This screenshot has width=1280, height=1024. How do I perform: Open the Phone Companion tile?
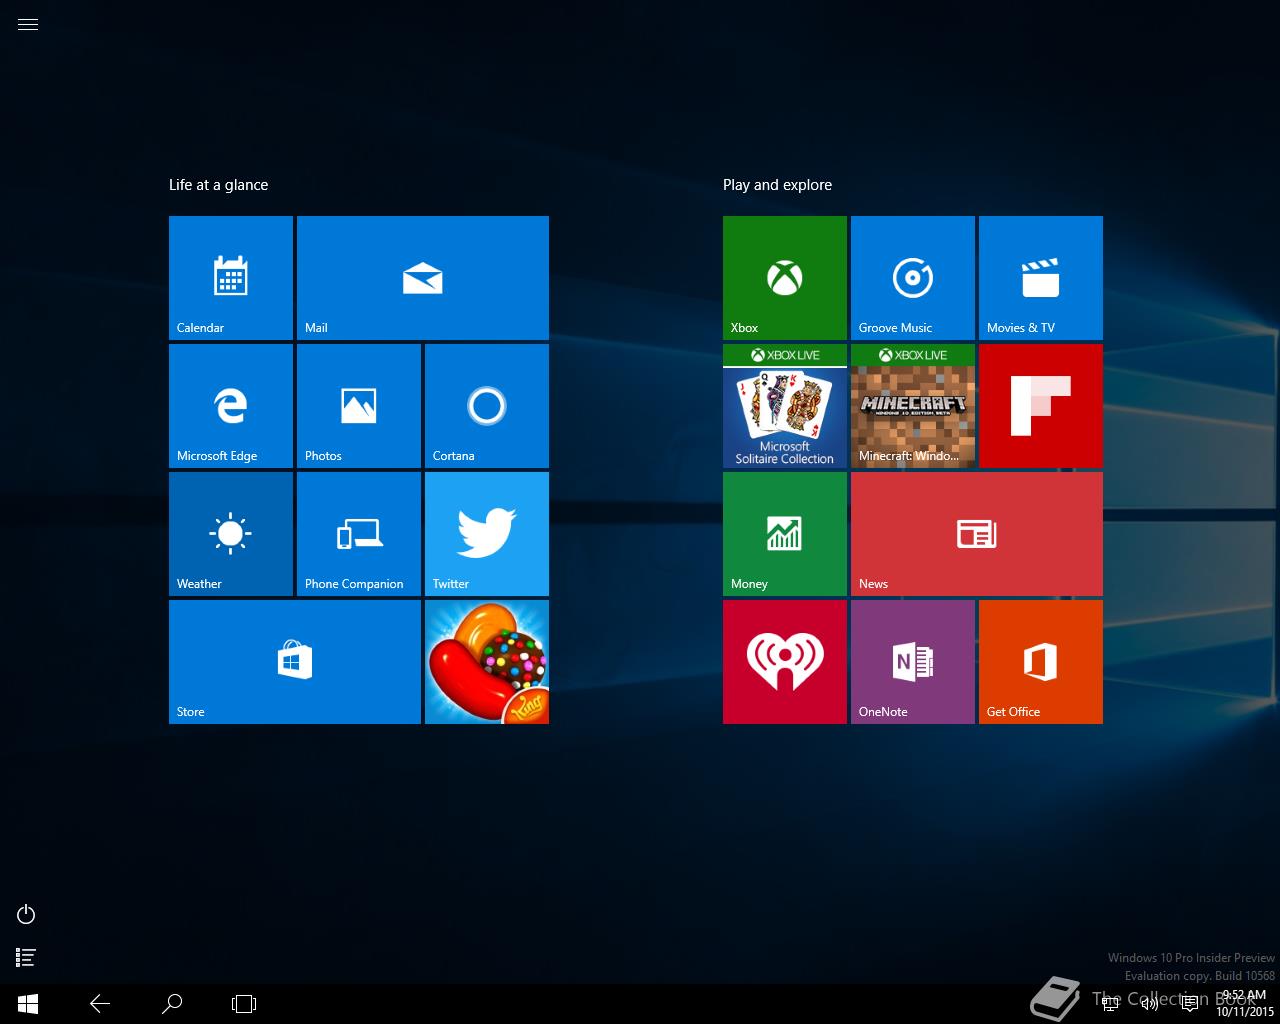(x=359, y=534)
